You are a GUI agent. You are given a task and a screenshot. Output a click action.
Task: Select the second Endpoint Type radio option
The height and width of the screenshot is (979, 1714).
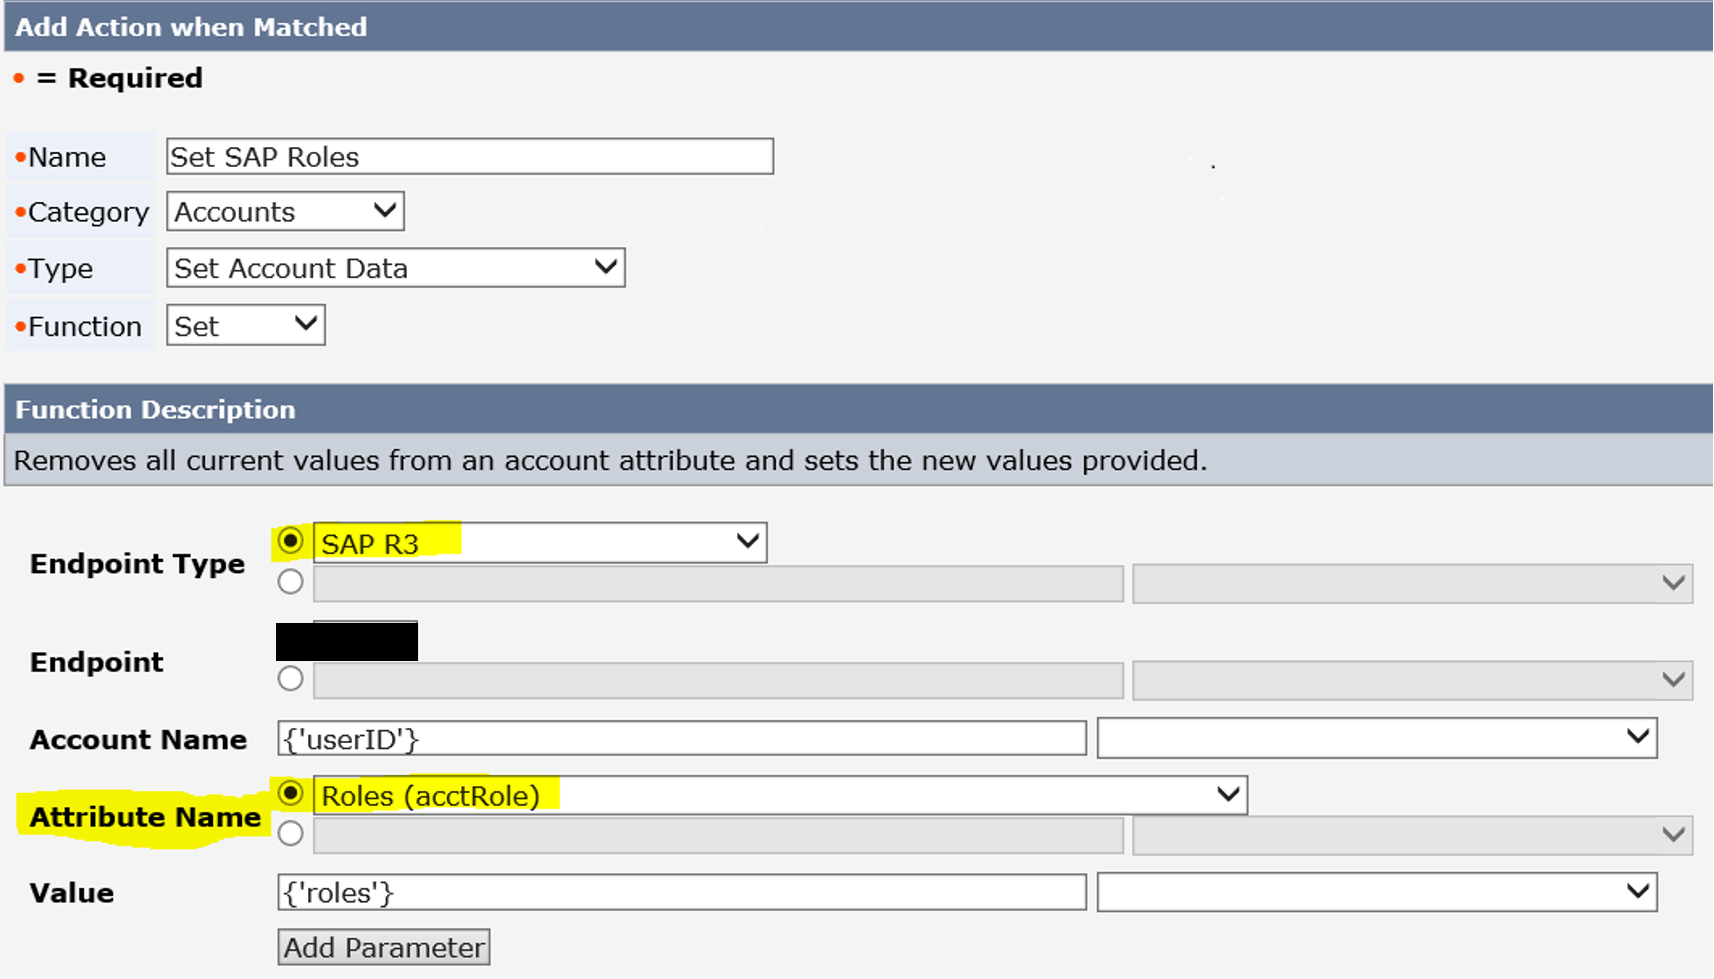pos(290,582)
